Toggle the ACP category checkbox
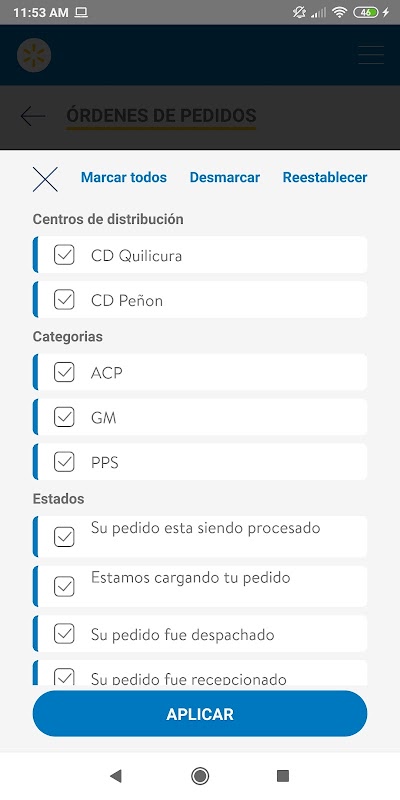This screenshot has height=800, width=400. click(x=64, y=372)
